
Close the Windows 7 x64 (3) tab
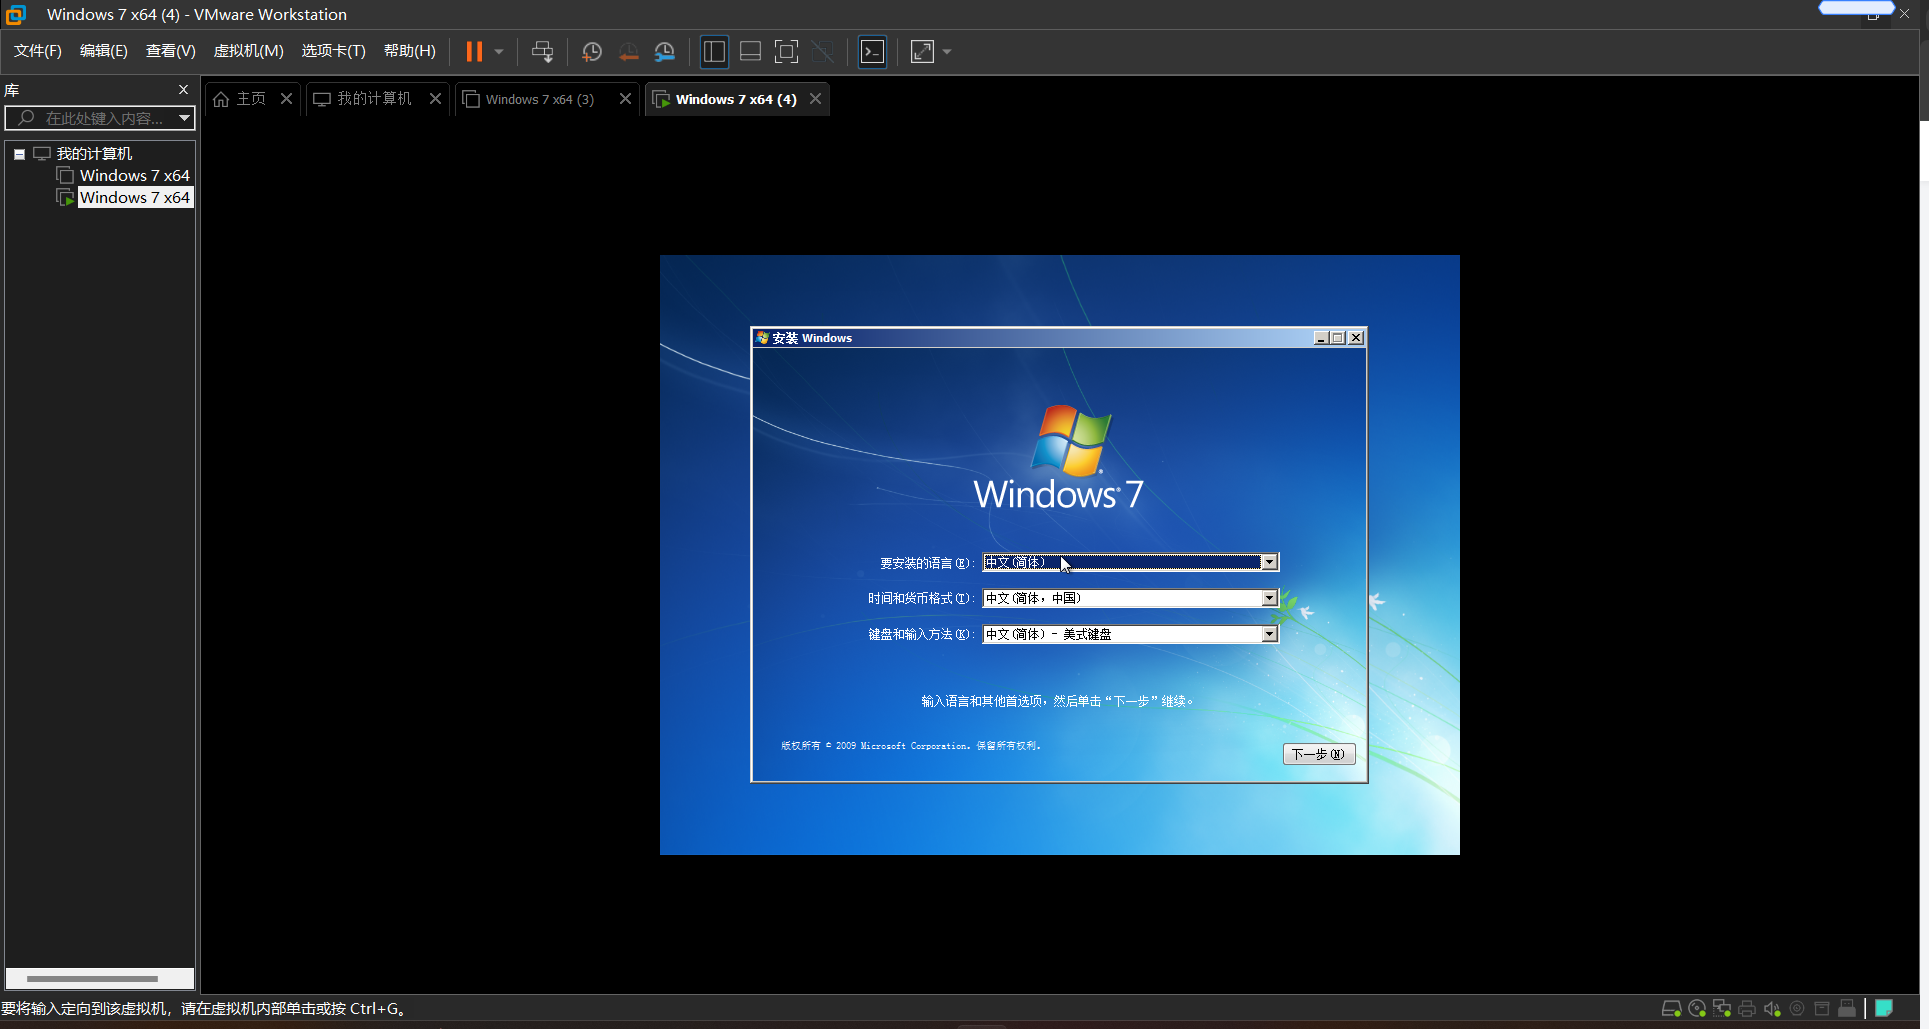point(625,98)
